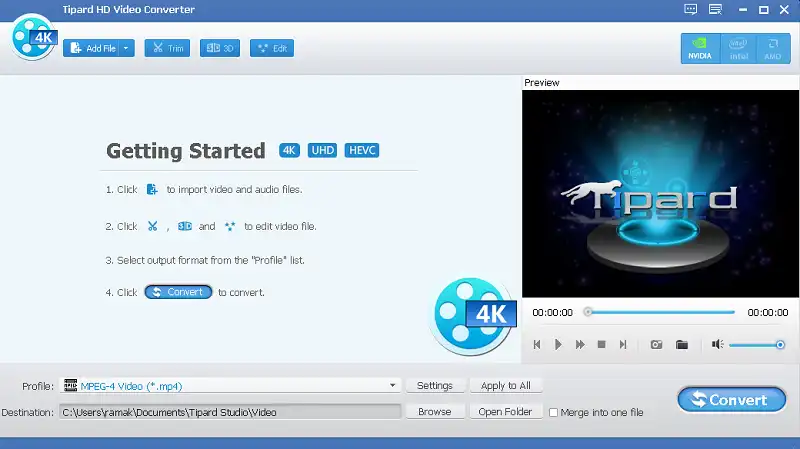Open the video Edit tool
Viewport: 800px width, 449px height.
[x=272, y=48]
